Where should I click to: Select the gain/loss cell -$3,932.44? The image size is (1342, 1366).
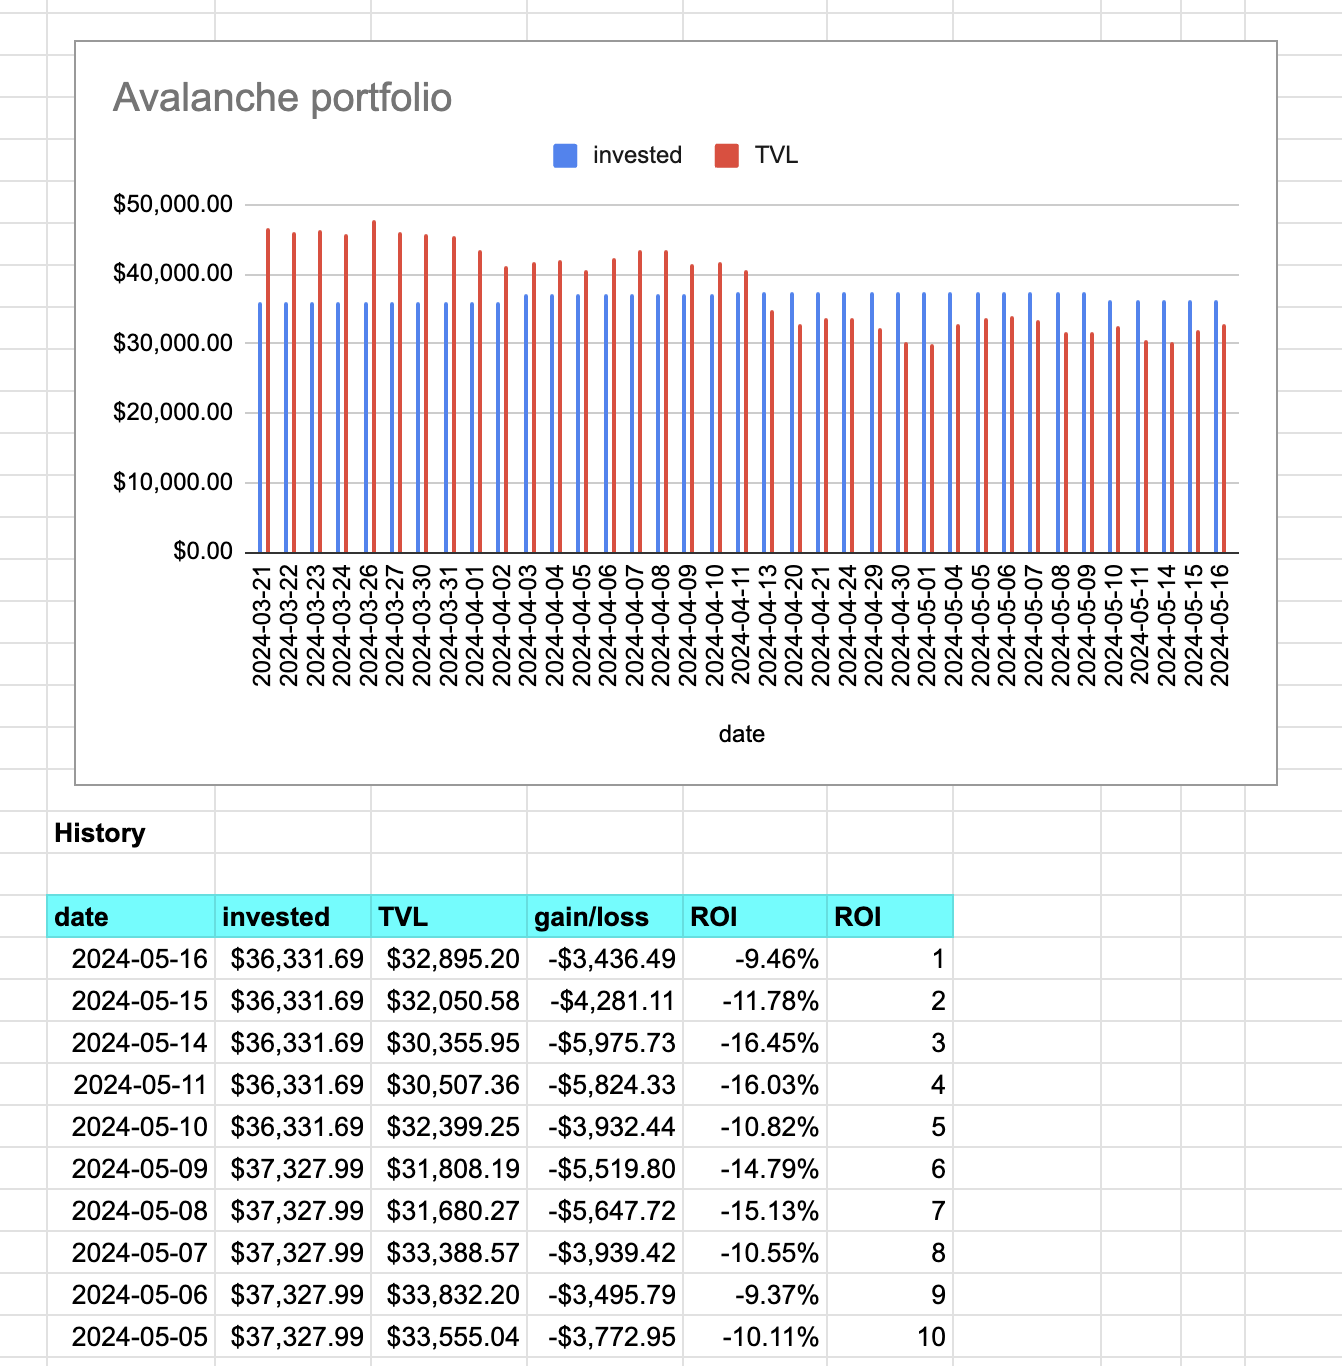[605, 1127]
